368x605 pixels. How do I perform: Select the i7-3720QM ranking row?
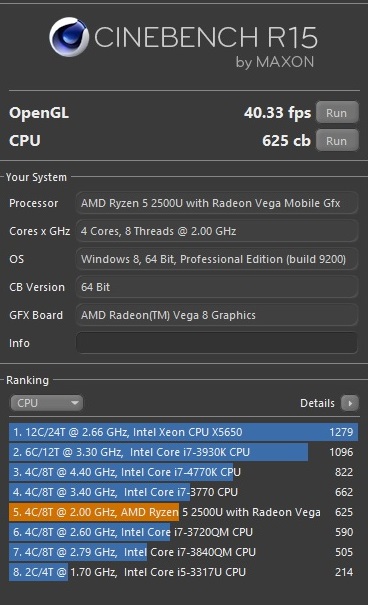(x=184, y=532)
